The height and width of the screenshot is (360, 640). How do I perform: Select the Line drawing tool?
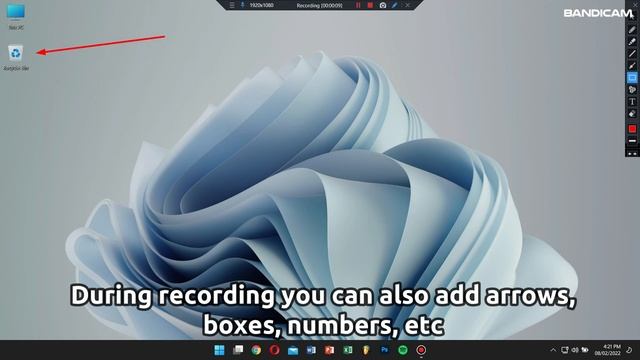632,53
